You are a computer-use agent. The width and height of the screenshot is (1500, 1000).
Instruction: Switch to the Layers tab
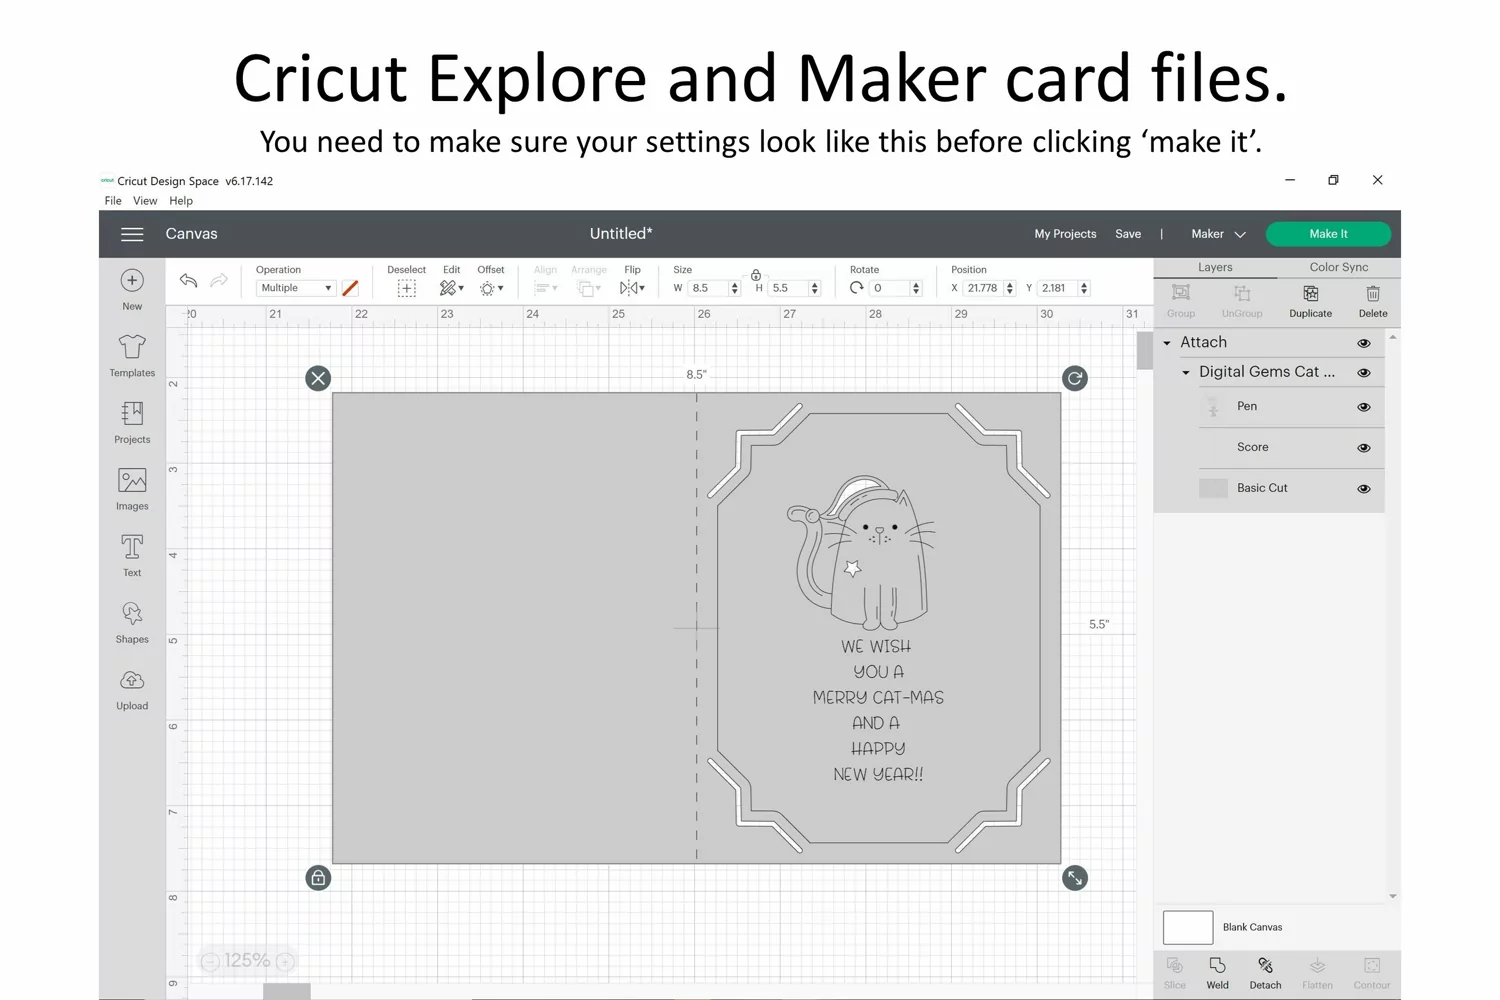click(x=1215, y=268)
